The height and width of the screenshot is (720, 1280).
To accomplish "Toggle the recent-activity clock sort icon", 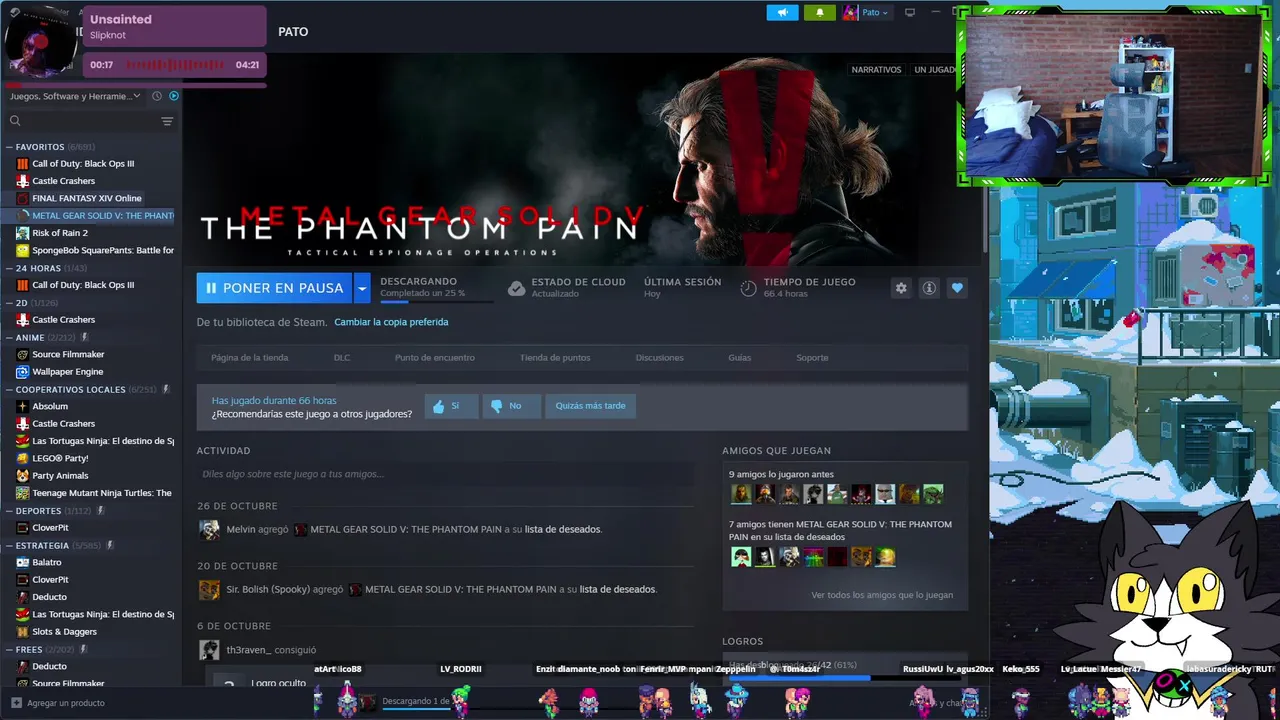I will pos(157,96).
